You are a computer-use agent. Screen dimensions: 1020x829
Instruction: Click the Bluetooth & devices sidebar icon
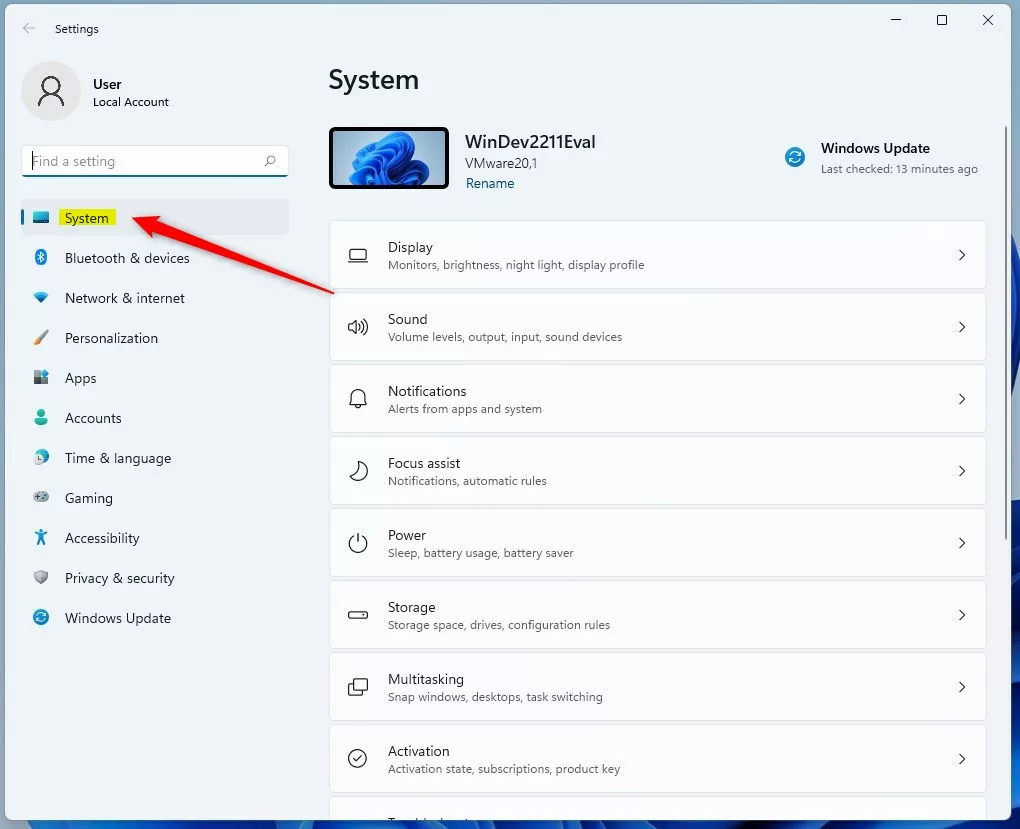[41, 258]
